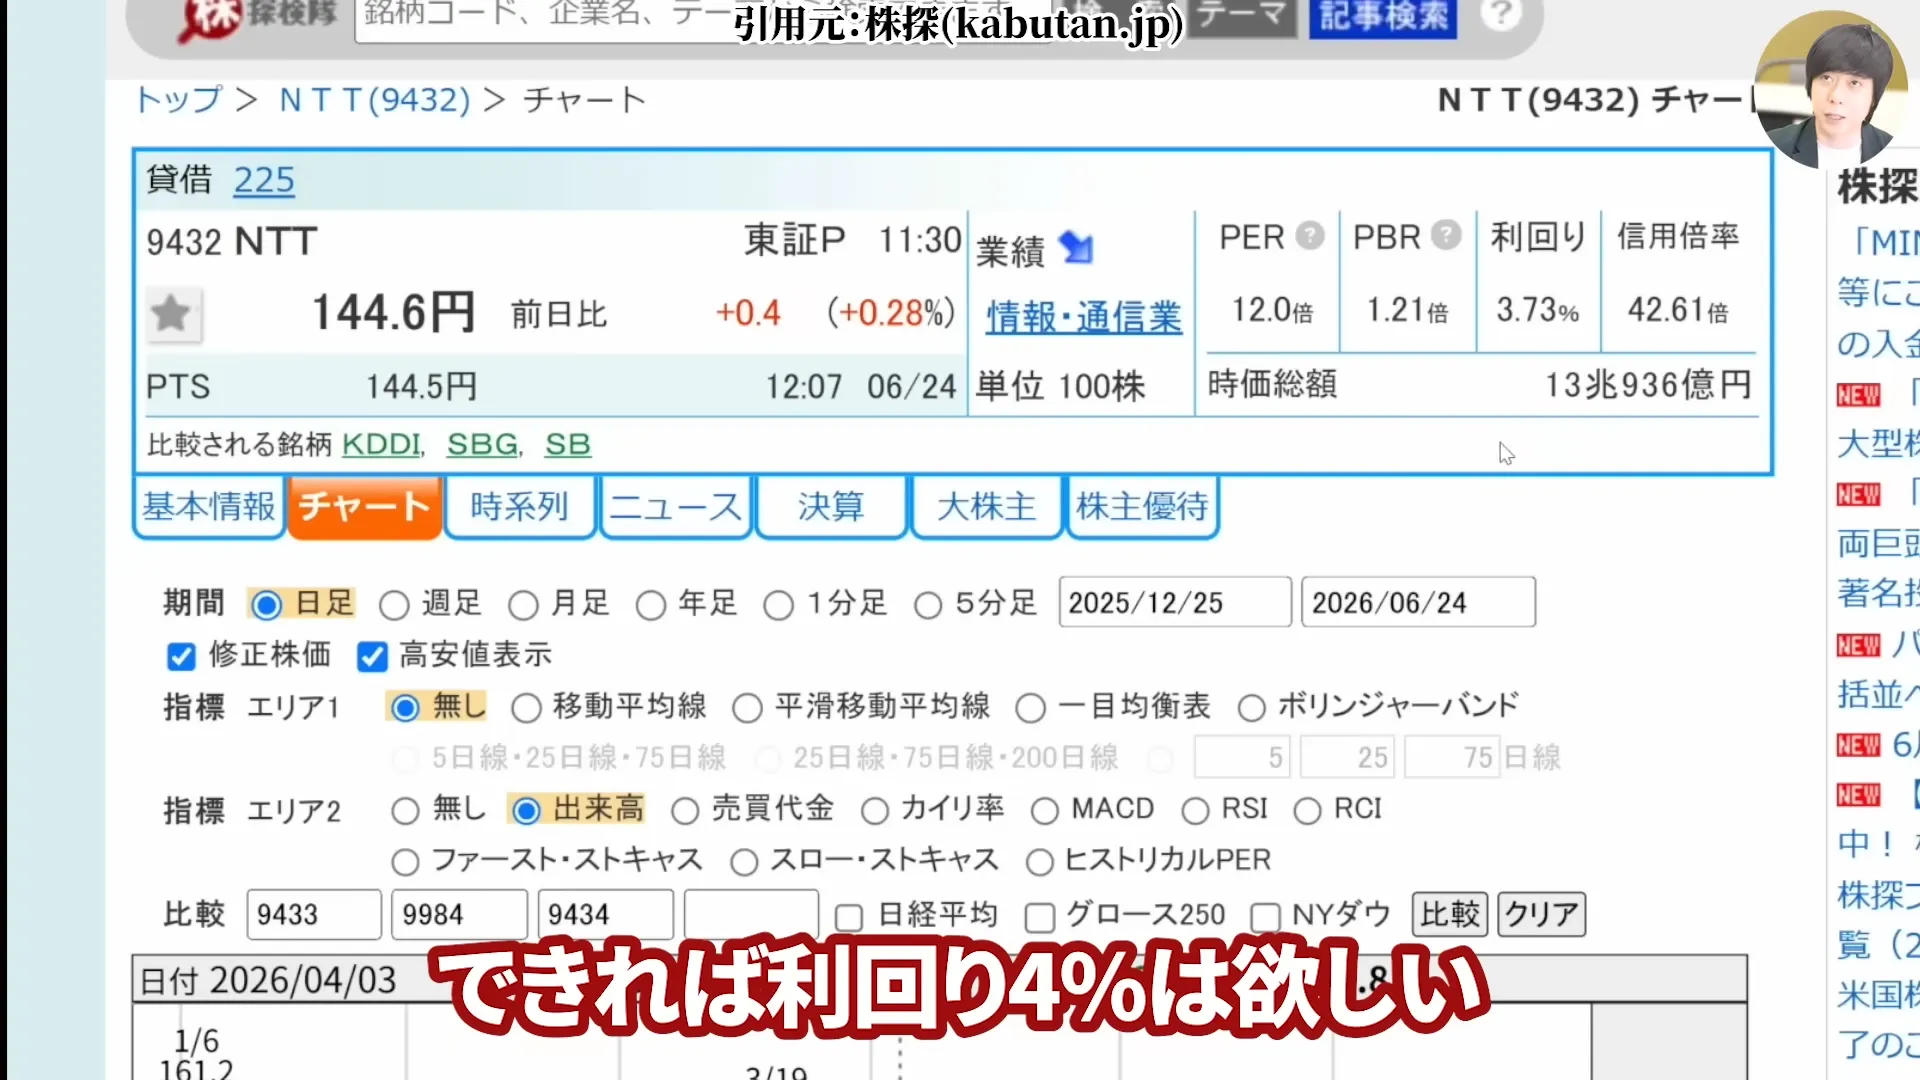
Task: Select the 週足 period radio button
Action: (394, 605)
